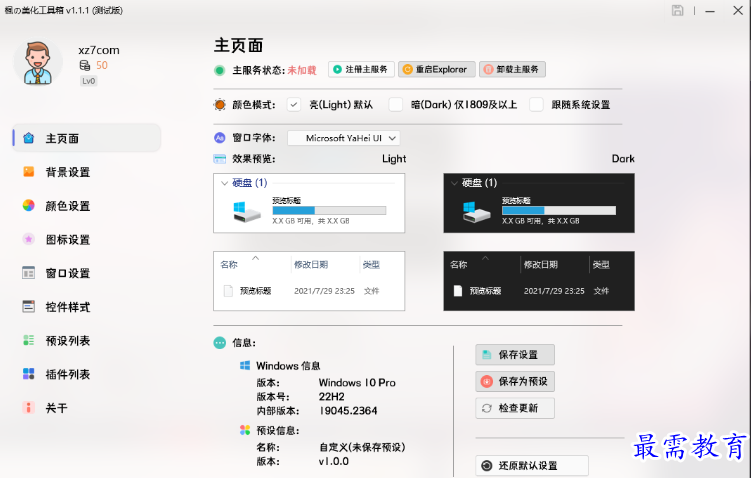
Task: Click the sun icon beside 颜色模式
Action: pyautogui.click(x=219, y=104)
